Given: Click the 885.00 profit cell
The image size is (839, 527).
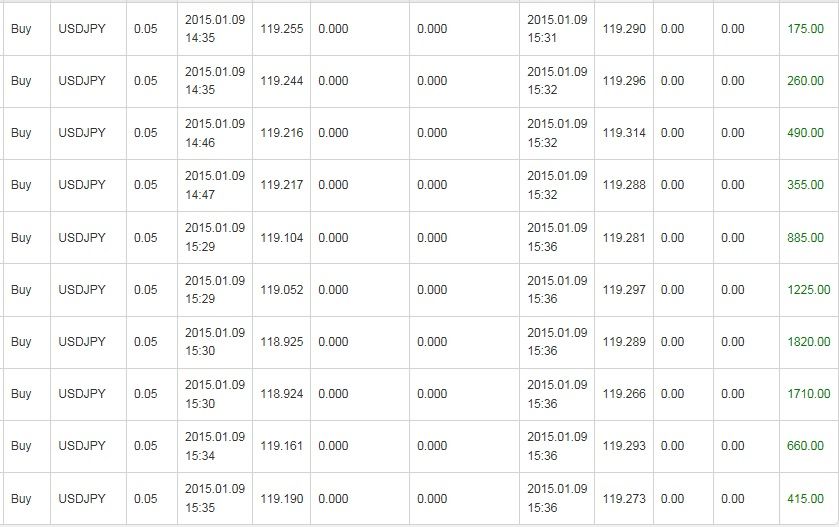Looking at the screenshot, I should [x=805, y=238].
